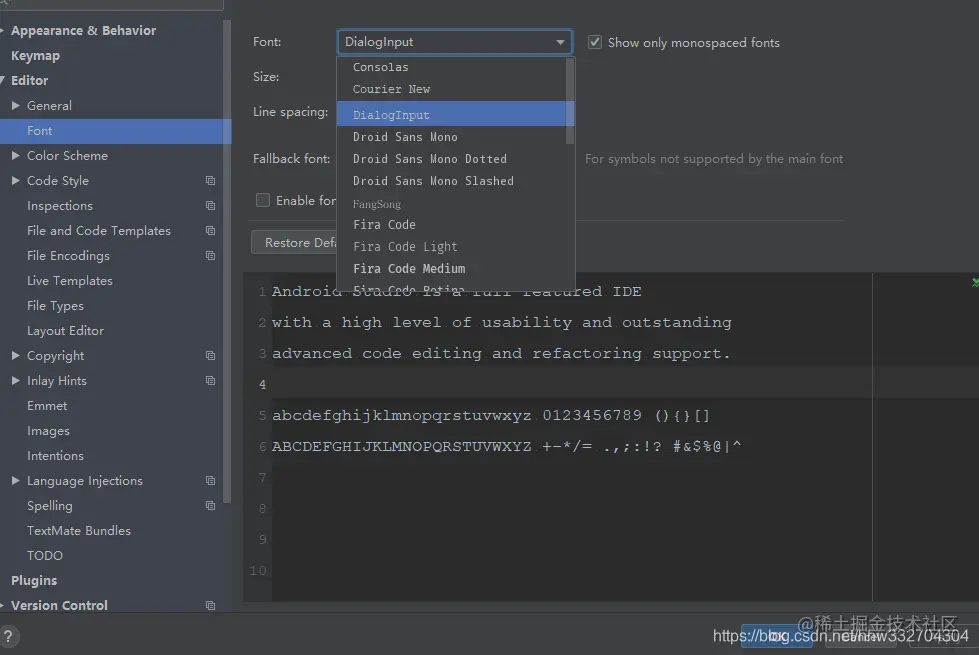
Task: Click preview line 'with a high level'
Action: coord(501,322)
